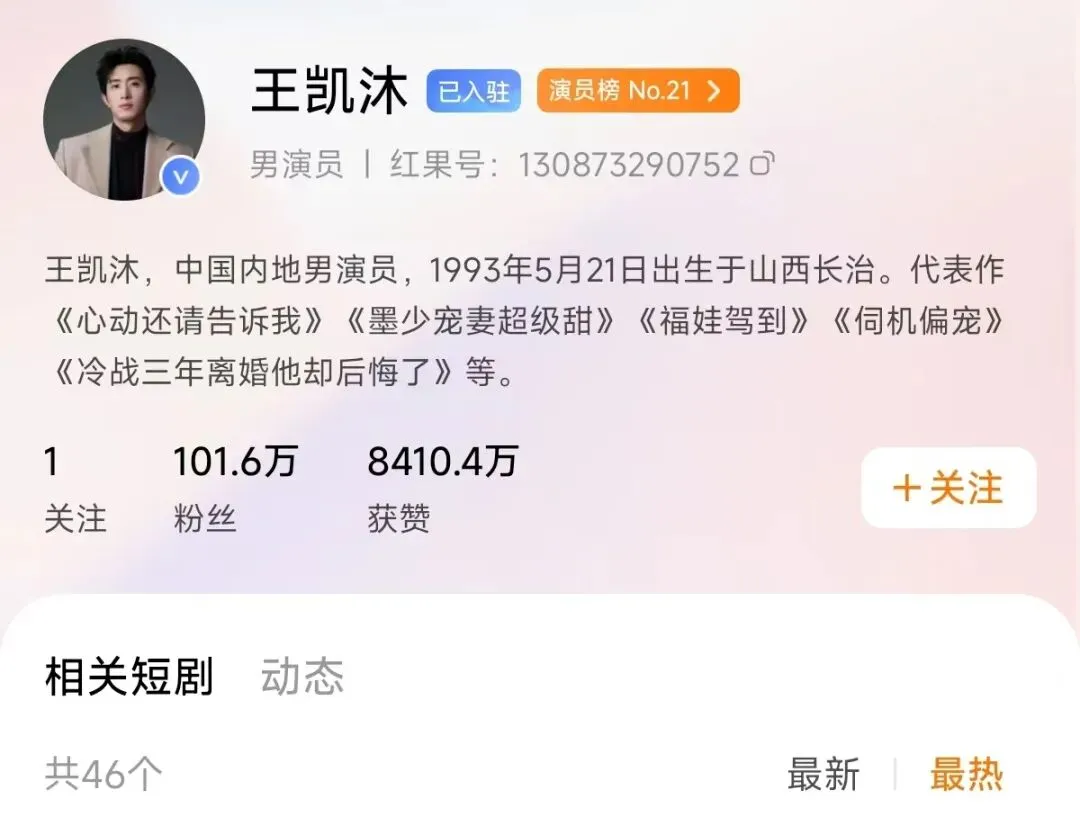Tap the 王凯沐 name title

point(329,90)
